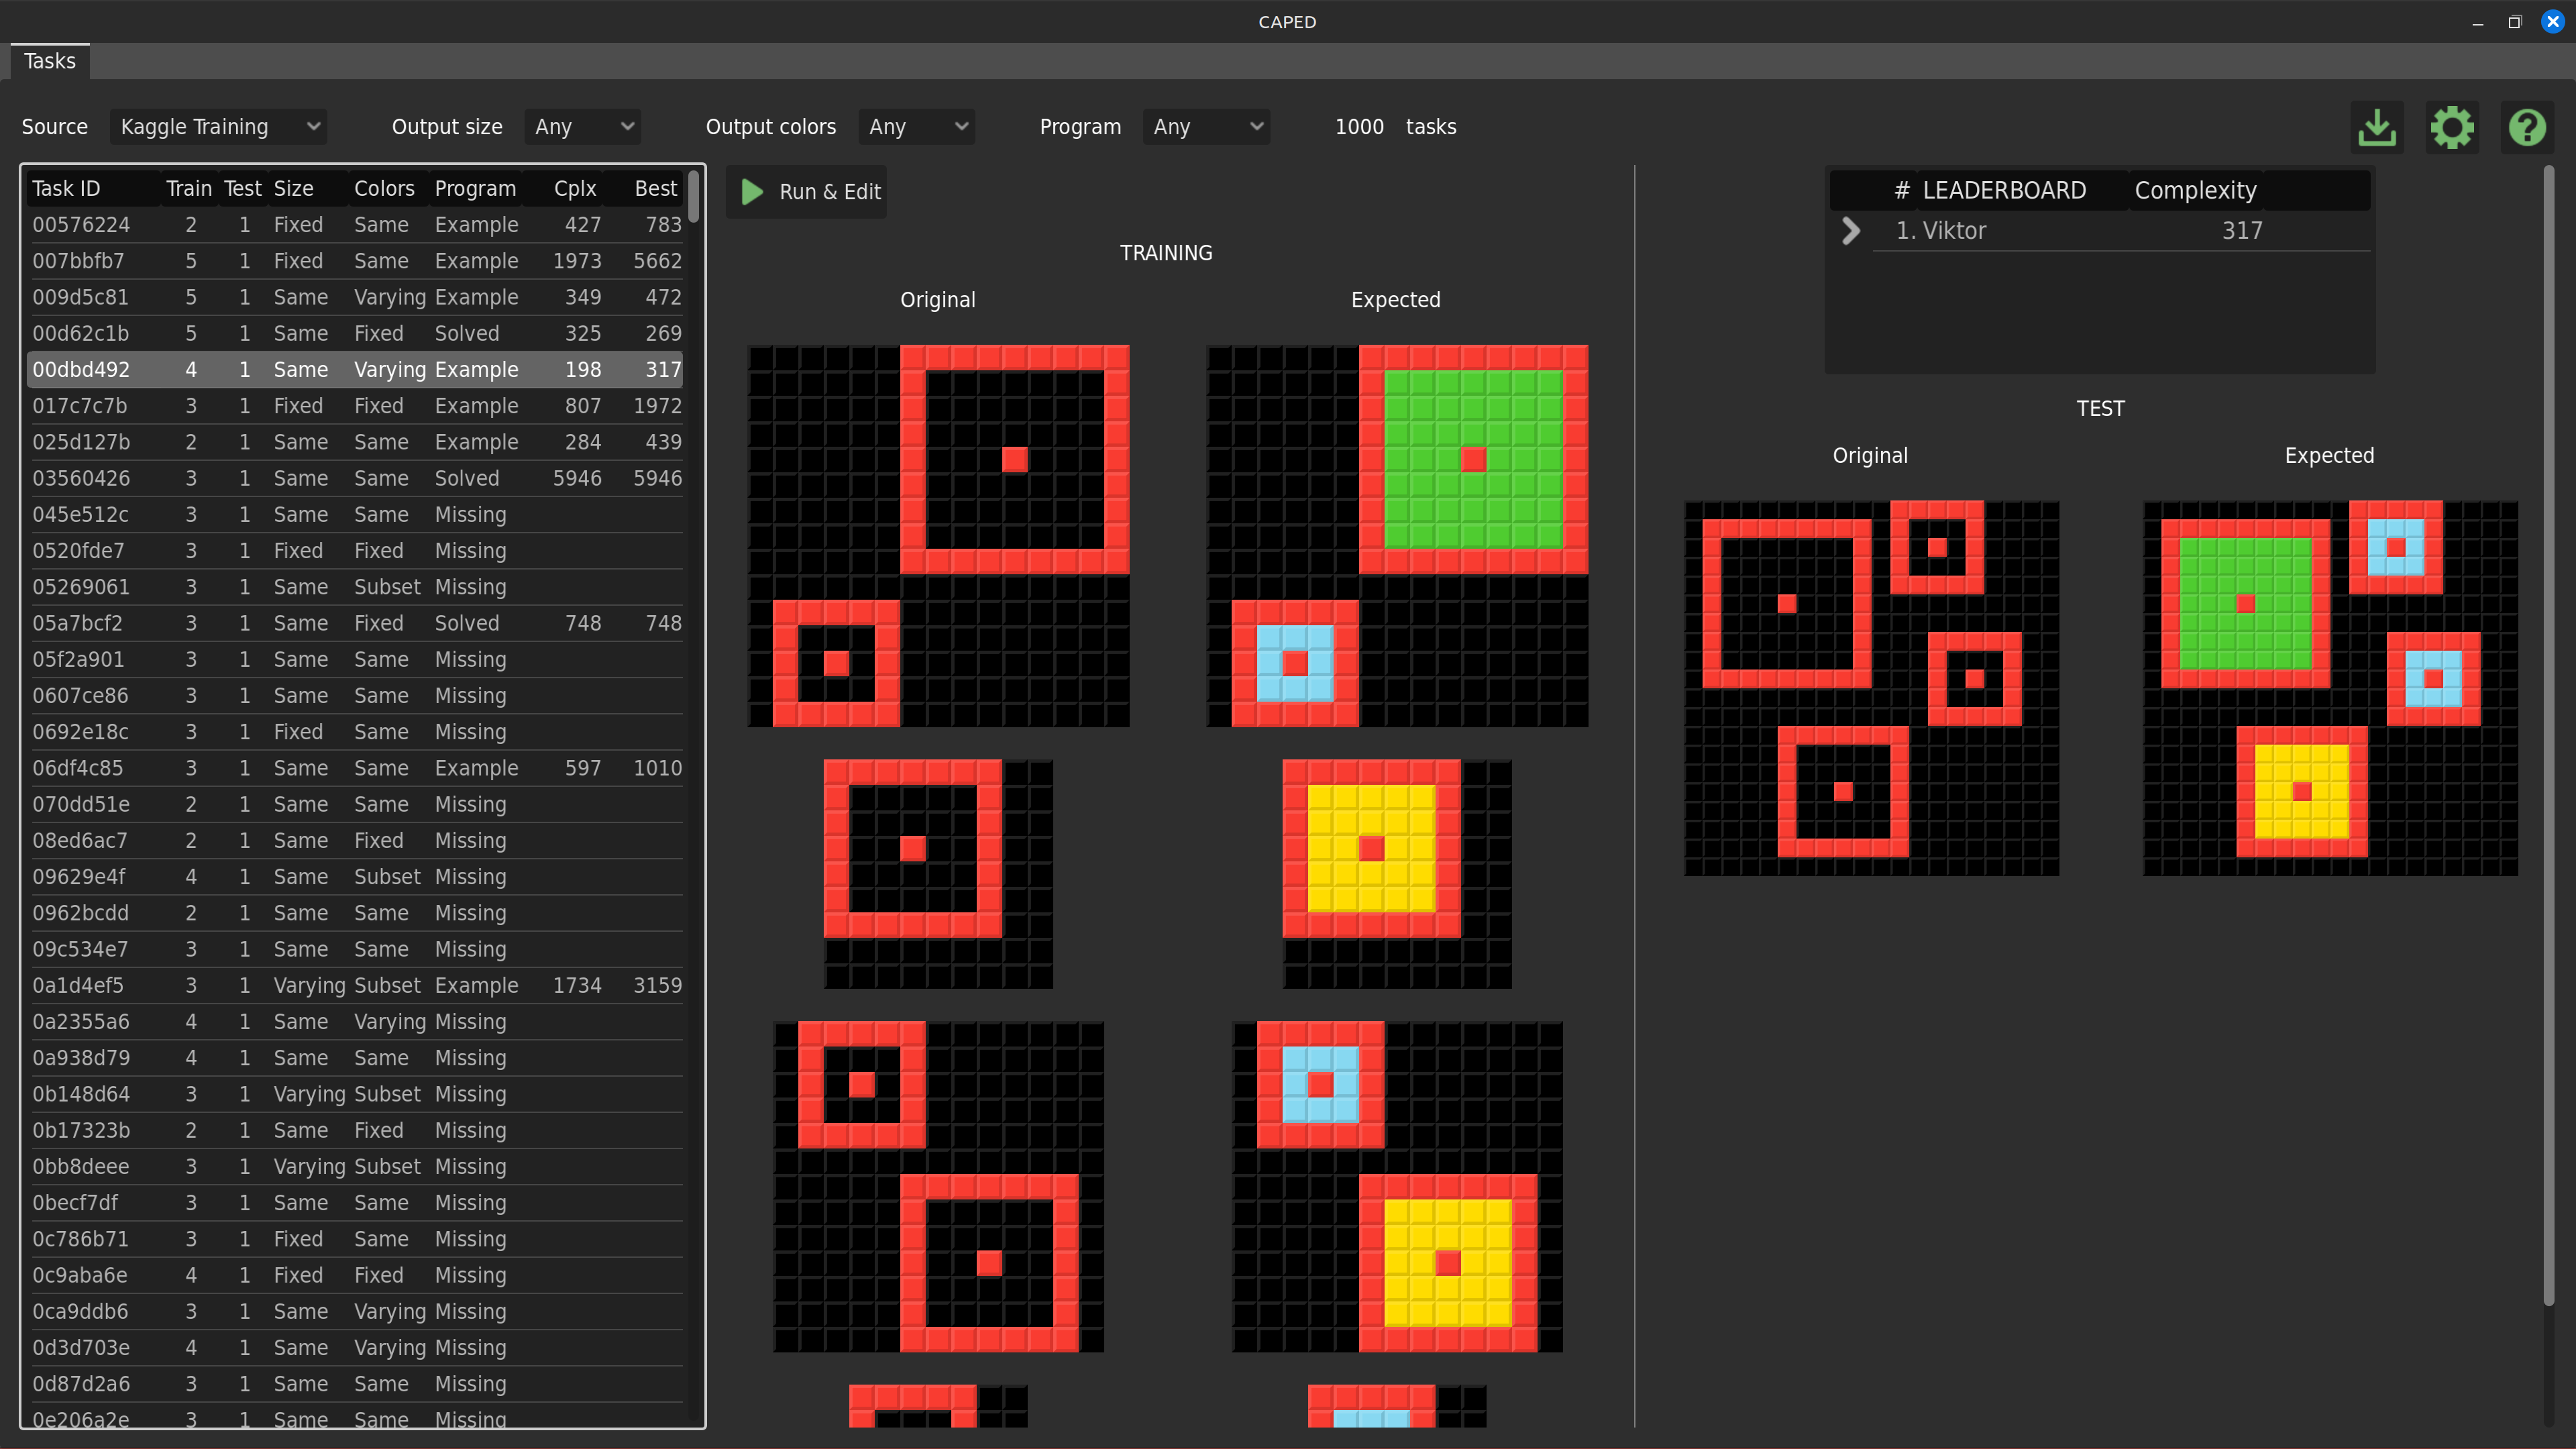Expand the Viktor leaderboard entry chevron
The height and width of the screenshot is (1449, 2576).
coord(1851,231)
